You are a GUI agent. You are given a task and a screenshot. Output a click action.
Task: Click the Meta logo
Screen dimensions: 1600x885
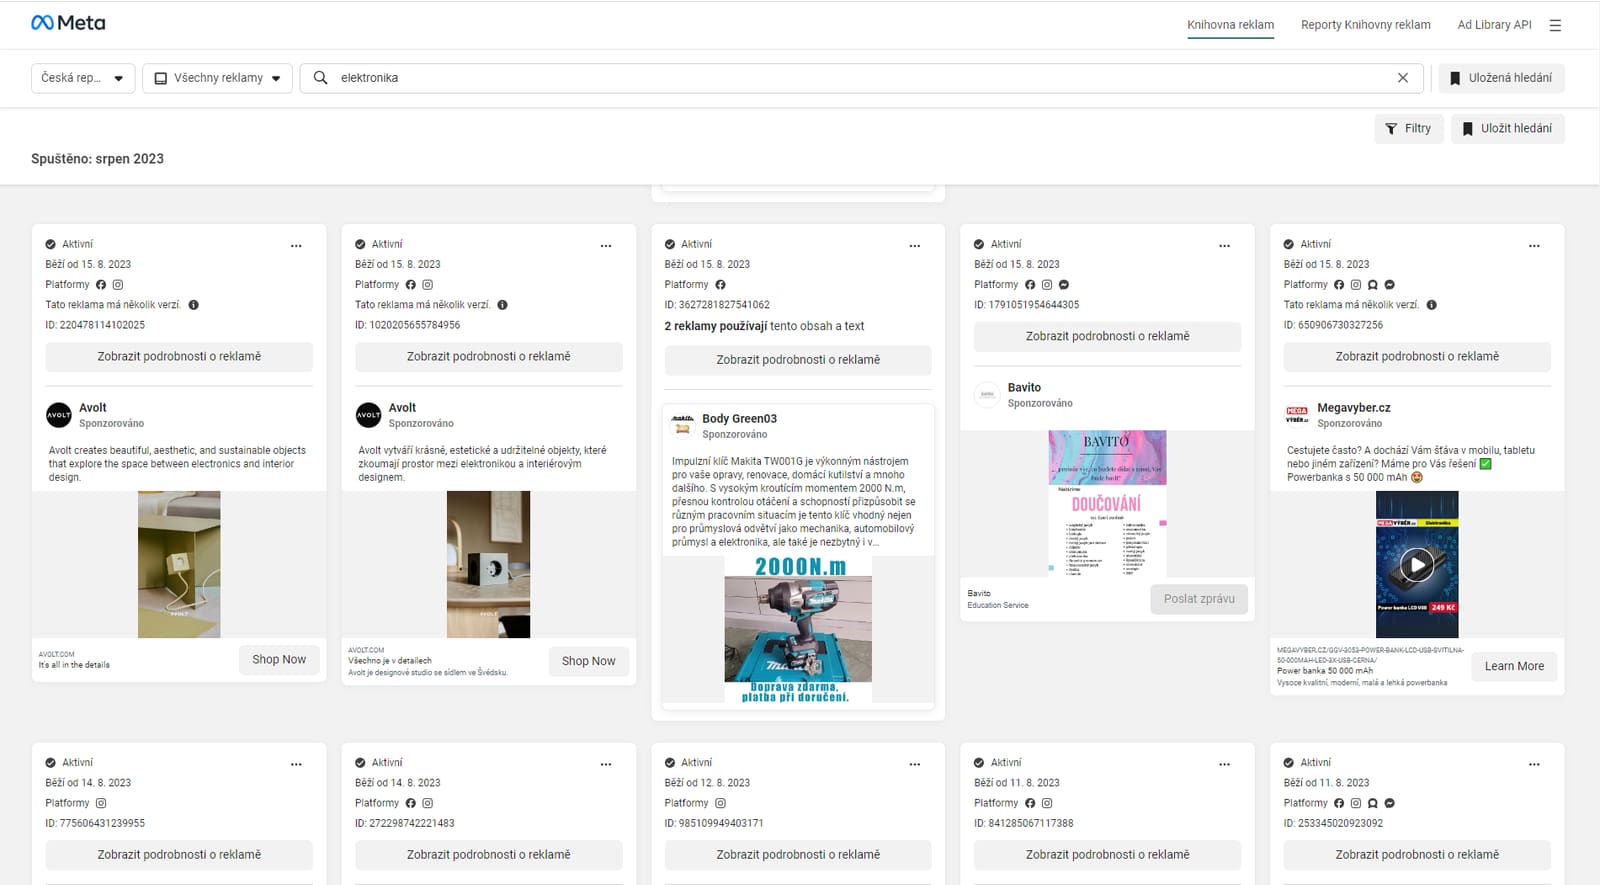(68, 23)
